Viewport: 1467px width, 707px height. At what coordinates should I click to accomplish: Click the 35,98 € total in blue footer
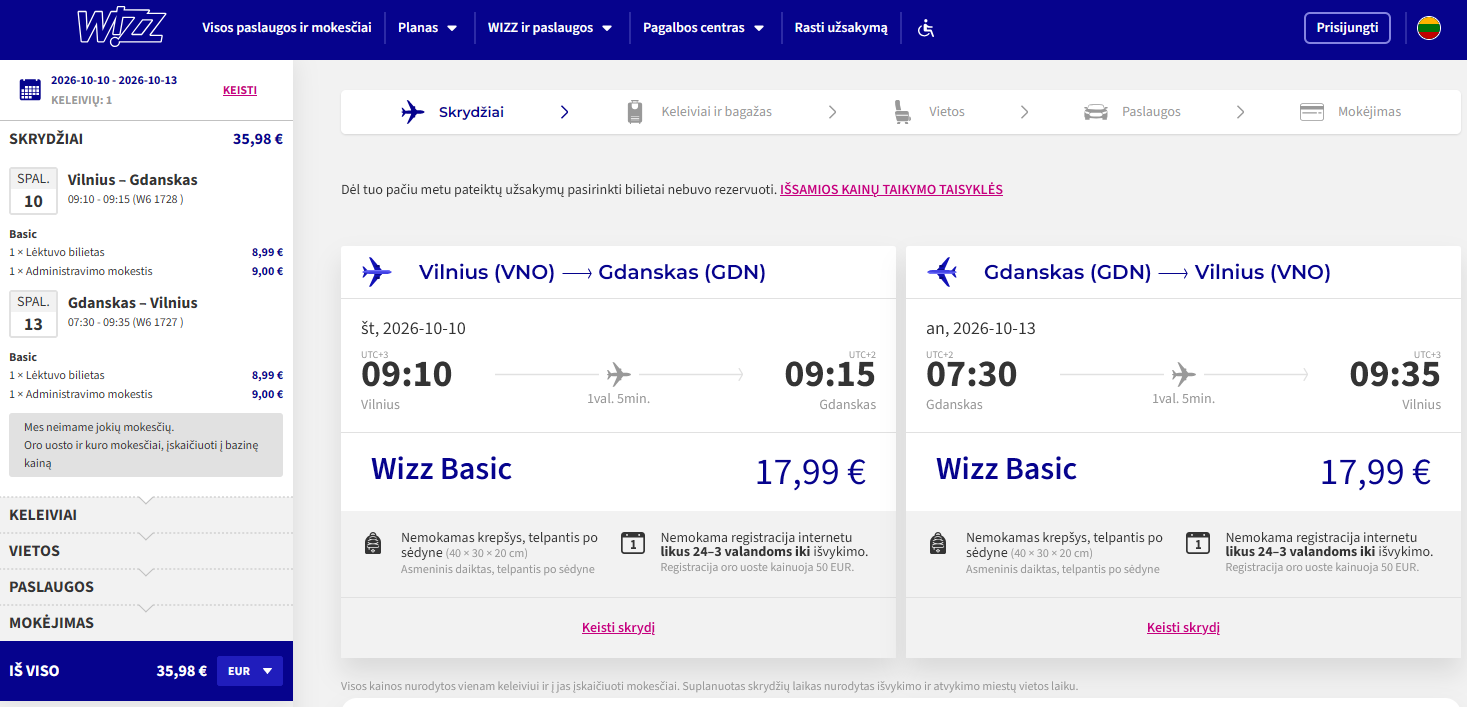182,671
